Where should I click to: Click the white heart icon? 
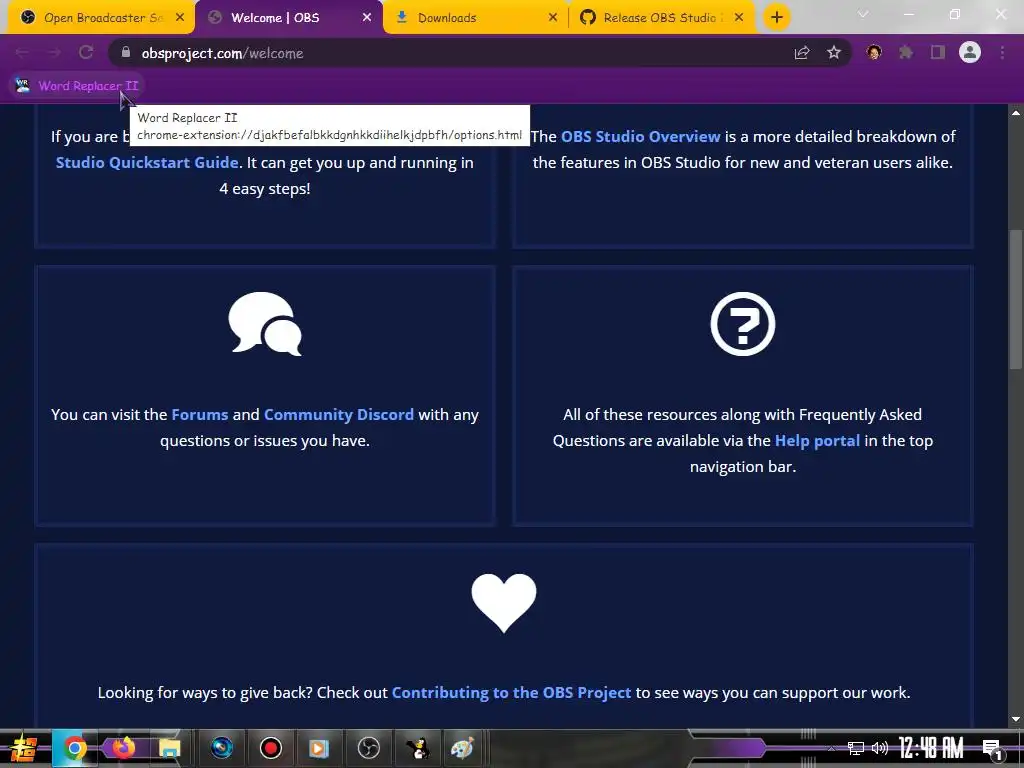click(x=504, y=603)
